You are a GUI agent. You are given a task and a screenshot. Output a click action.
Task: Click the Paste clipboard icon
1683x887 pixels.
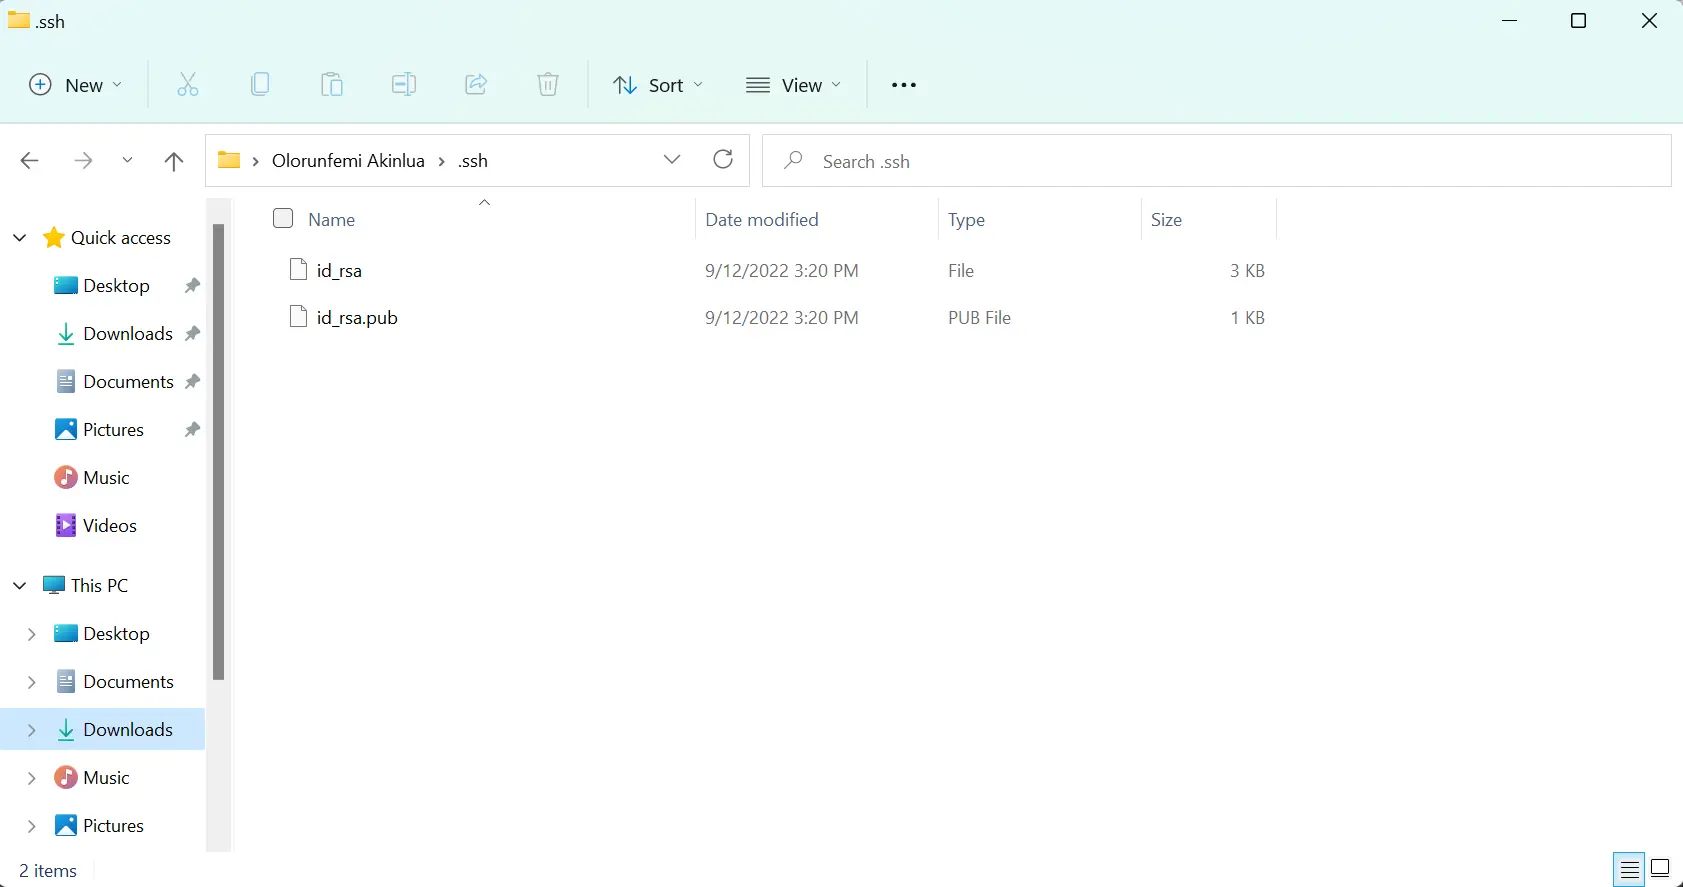(332, 85)
